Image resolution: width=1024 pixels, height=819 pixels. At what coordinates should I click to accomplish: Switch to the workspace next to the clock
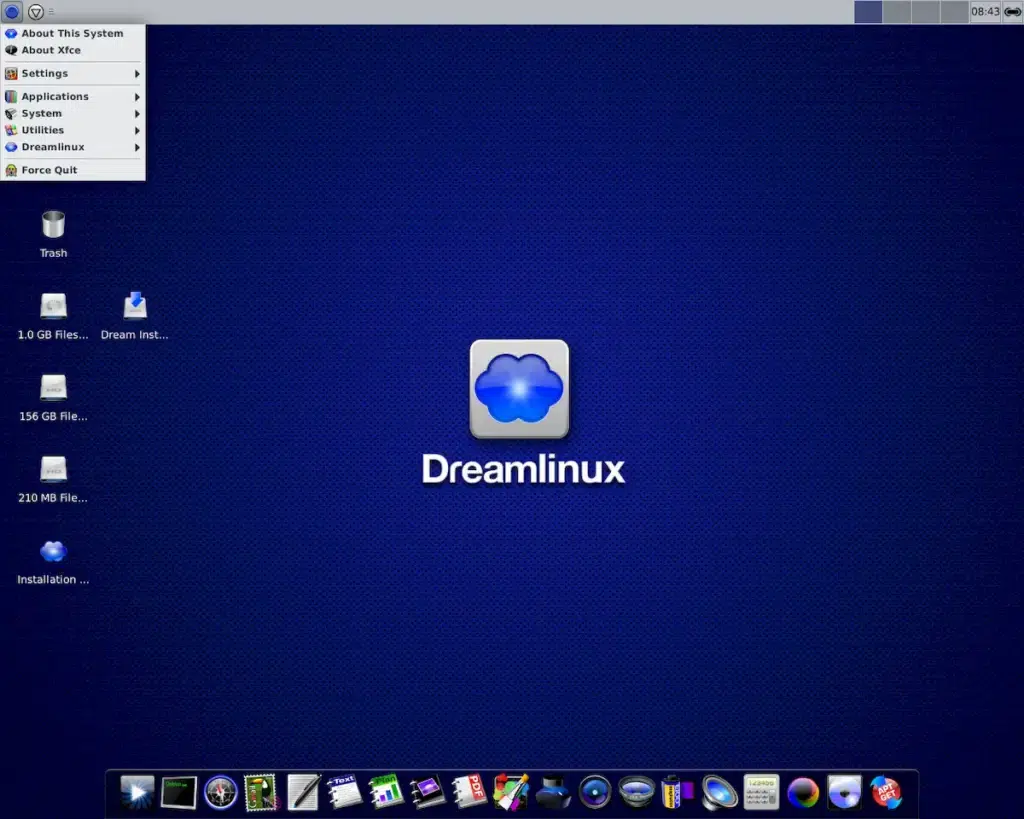pyautogui.click(x=954, y=12)
